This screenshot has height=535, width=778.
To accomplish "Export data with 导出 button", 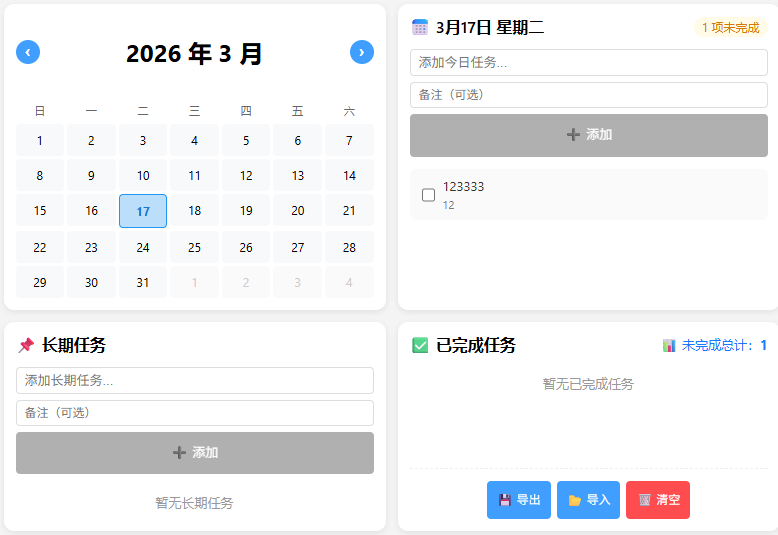I will (519, 500).
